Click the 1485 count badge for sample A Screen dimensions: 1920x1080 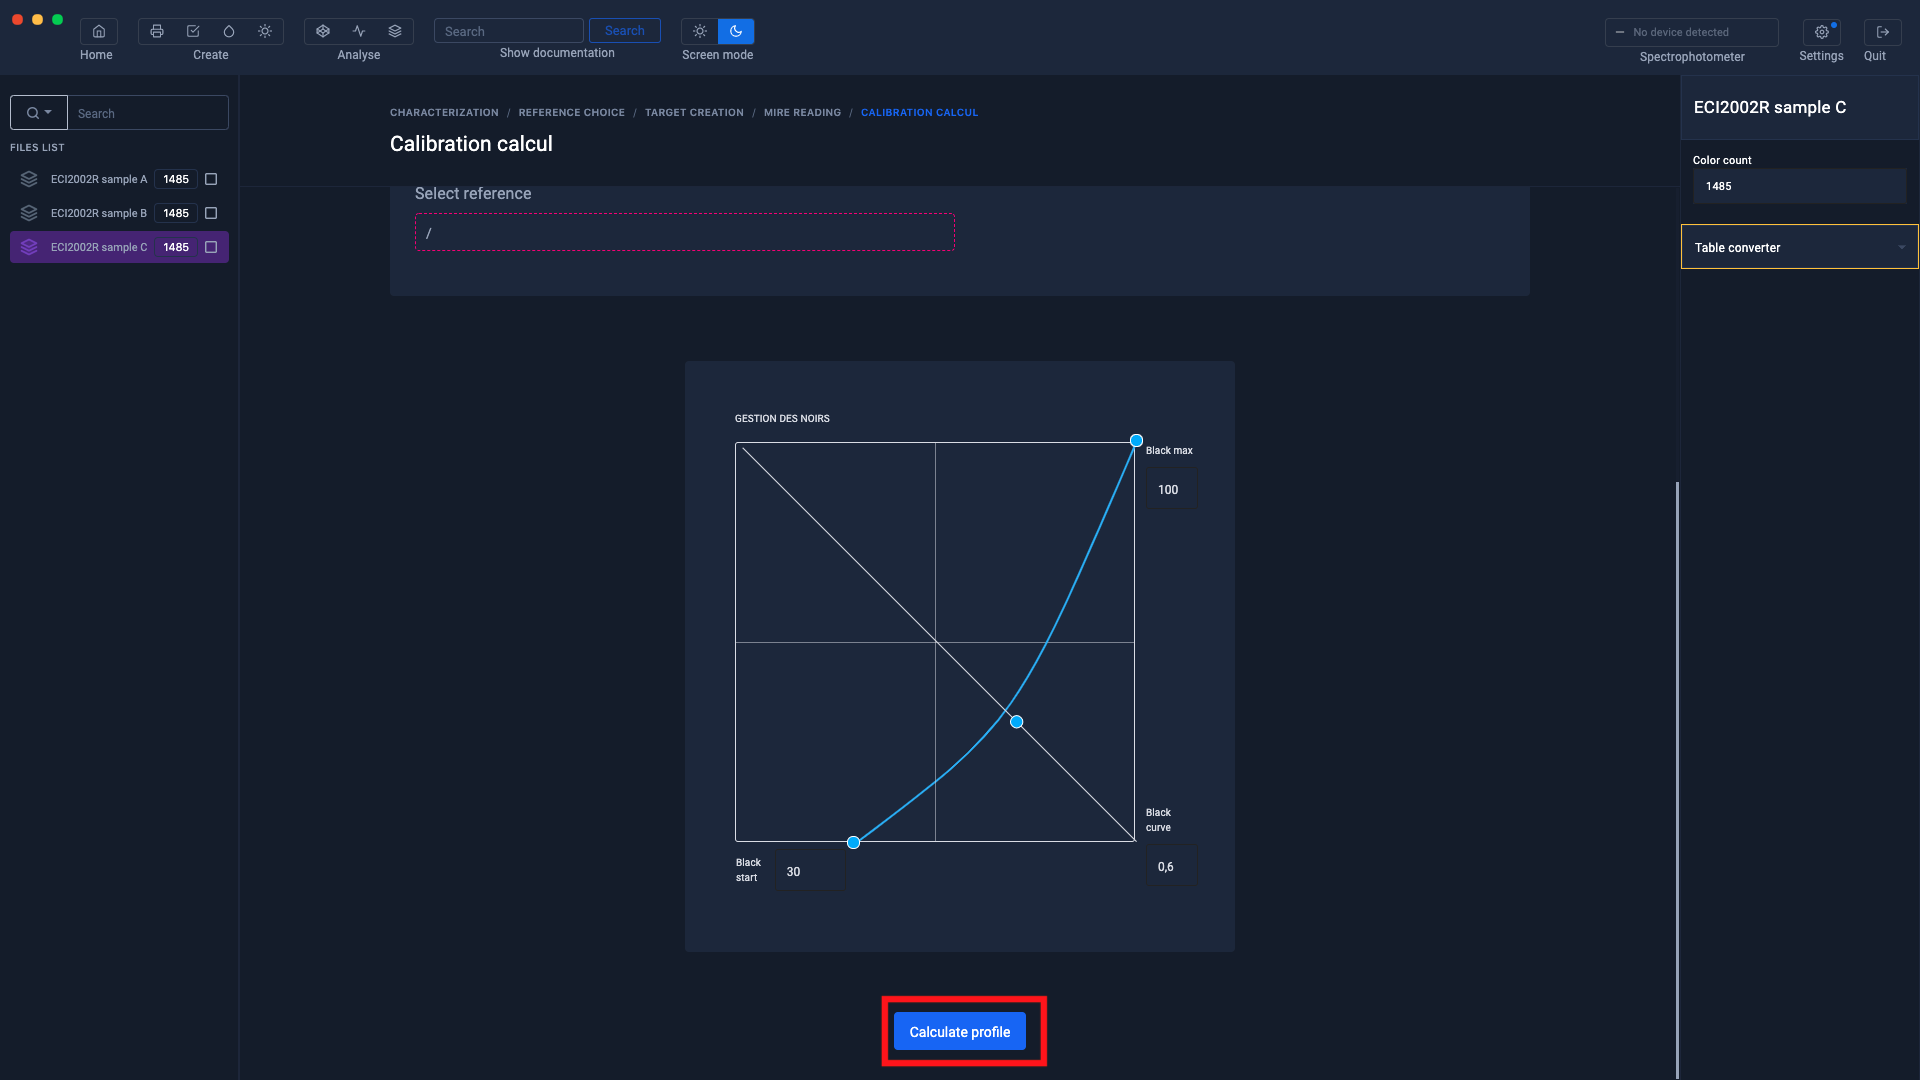[176, 179]
